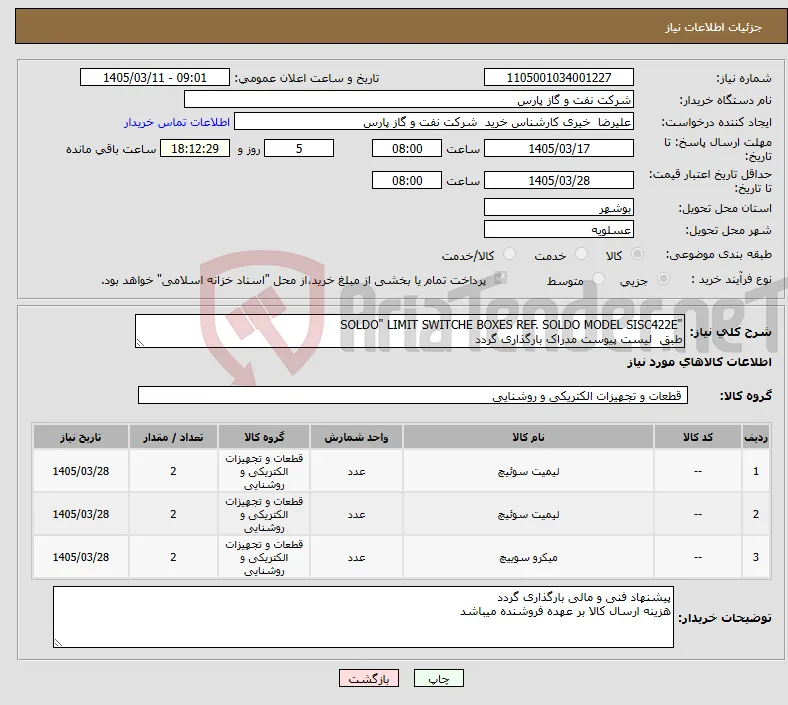Screen dimensions: 788x705
Task: Click the چاپ (print) button
Action: coord(438,679)
